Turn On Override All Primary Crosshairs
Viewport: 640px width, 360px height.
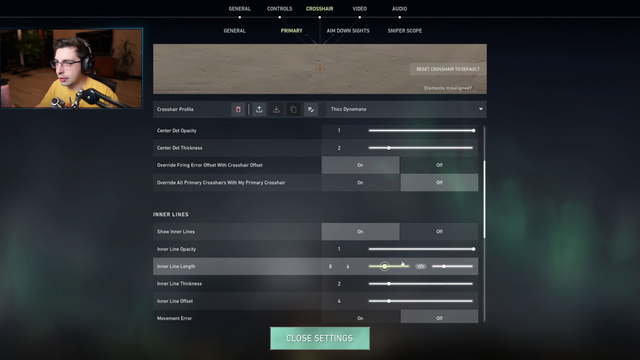360,183
